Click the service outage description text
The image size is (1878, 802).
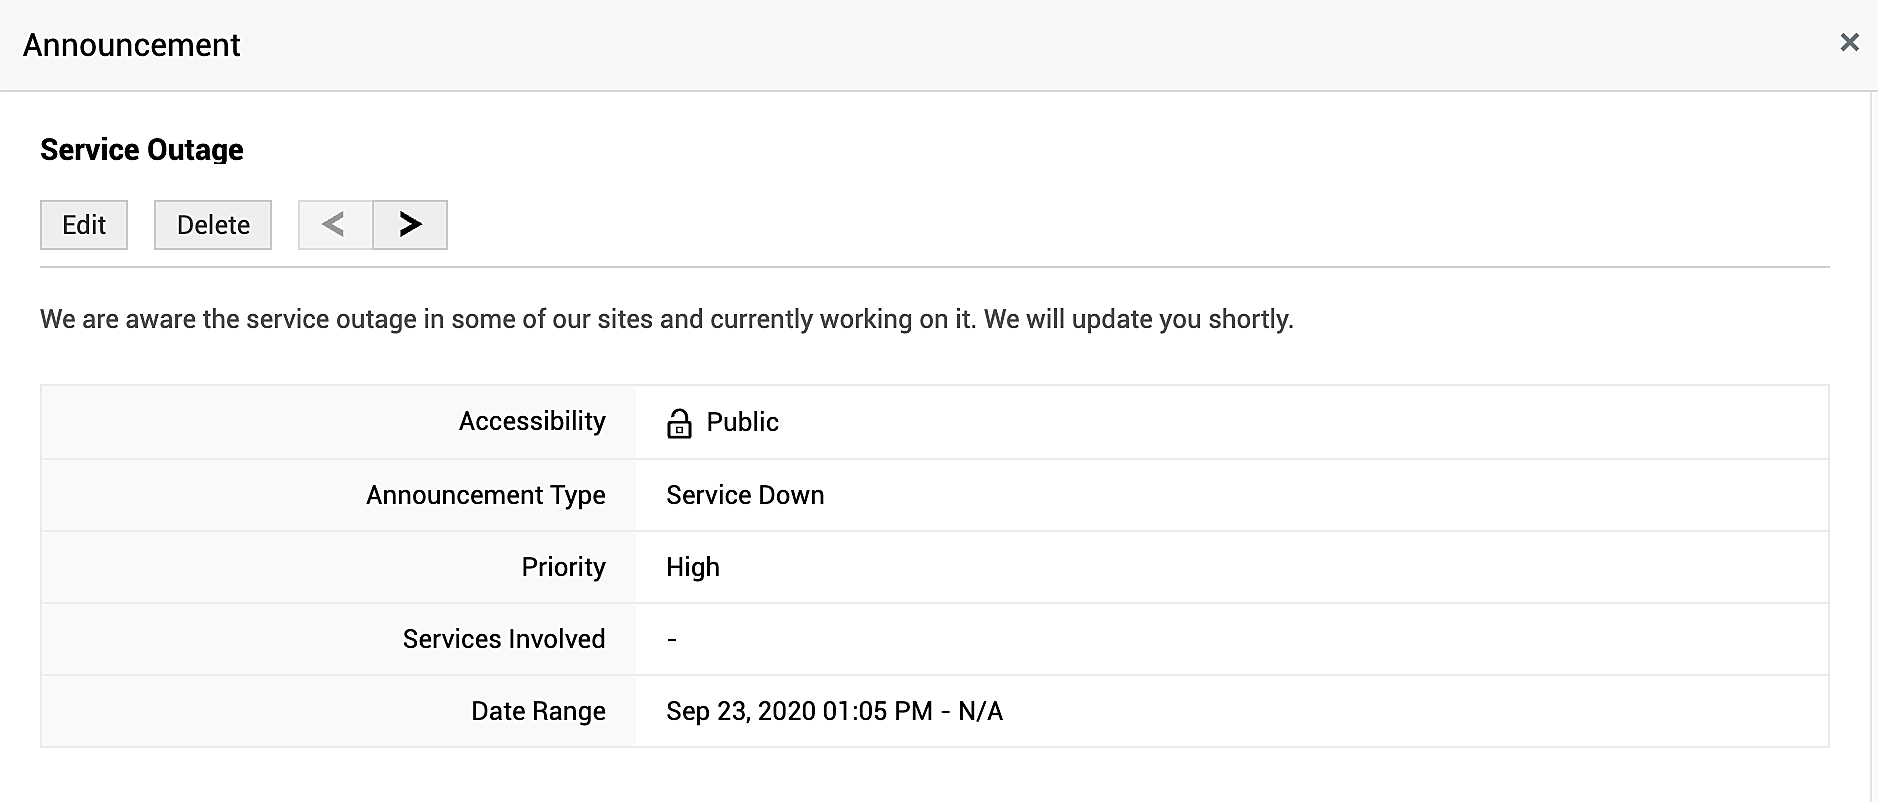click(x=666, y=319)
